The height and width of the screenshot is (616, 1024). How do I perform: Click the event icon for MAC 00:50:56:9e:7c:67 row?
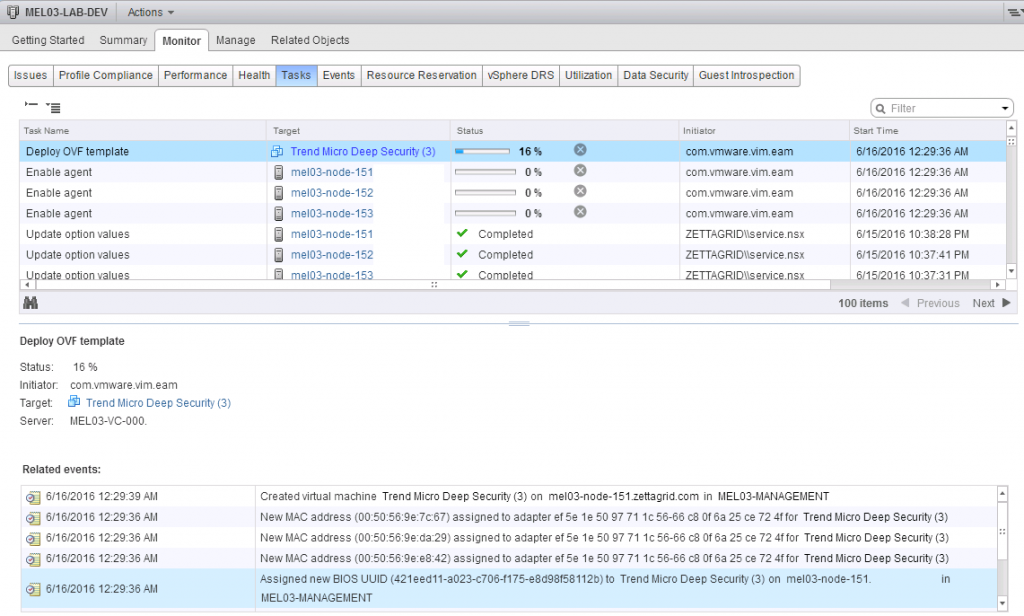tap(33, 519)
